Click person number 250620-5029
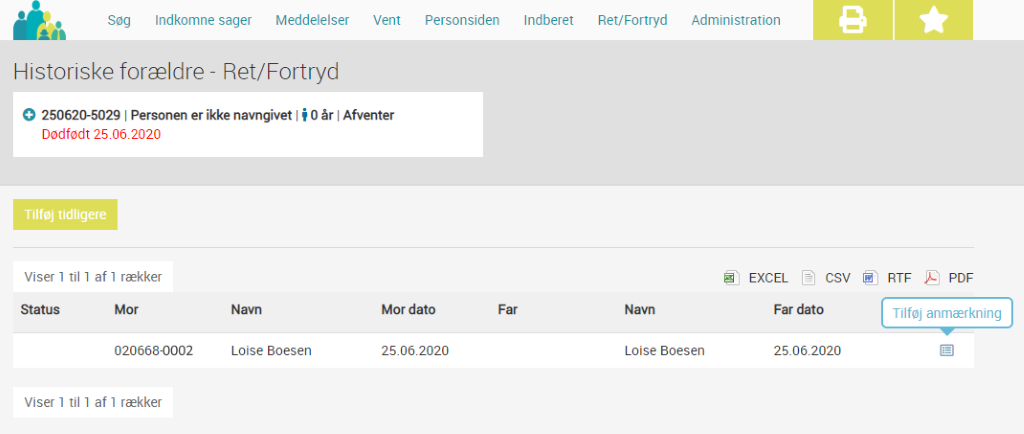 tap(81, 116)
